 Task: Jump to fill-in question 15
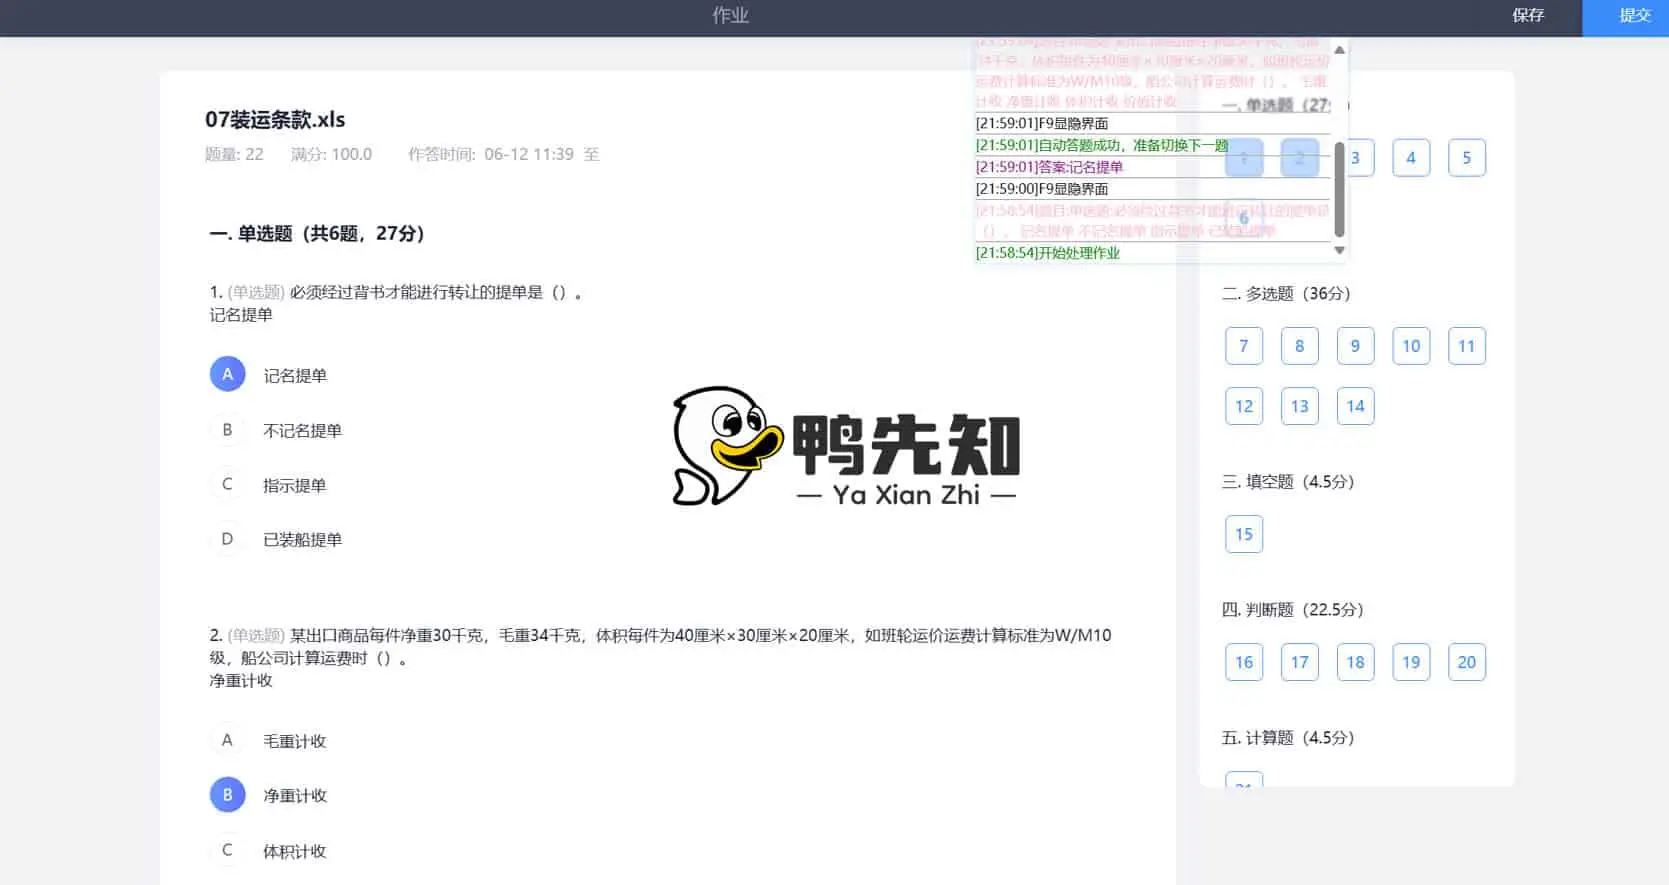pyautogui.click(x=1244, y=534)
